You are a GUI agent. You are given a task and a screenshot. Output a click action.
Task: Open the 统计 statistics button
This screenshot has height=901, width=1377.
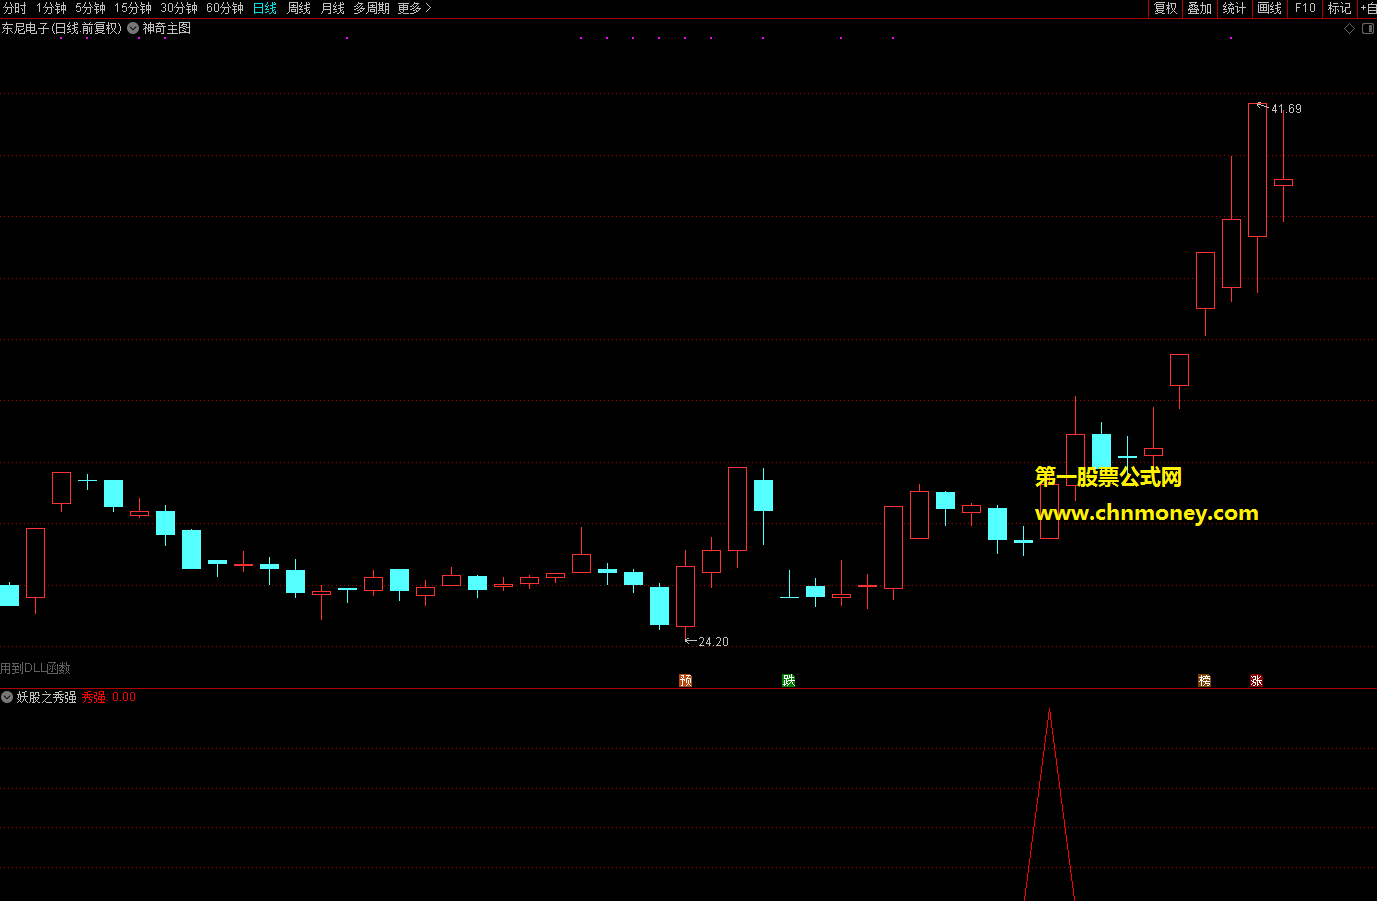(x=1235, y=8)
